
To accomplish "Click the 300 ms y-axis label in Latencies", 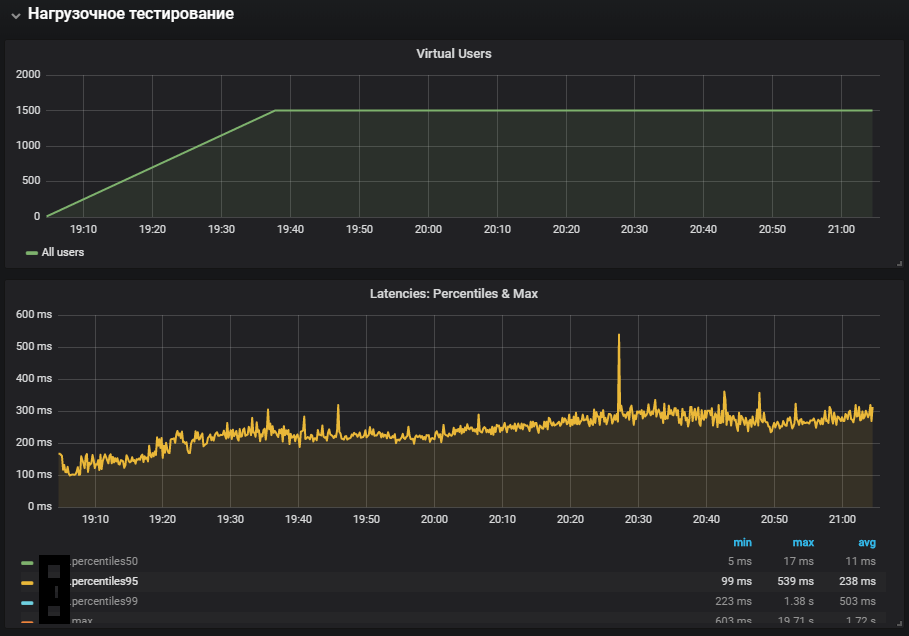I will [x=34, y=410].
